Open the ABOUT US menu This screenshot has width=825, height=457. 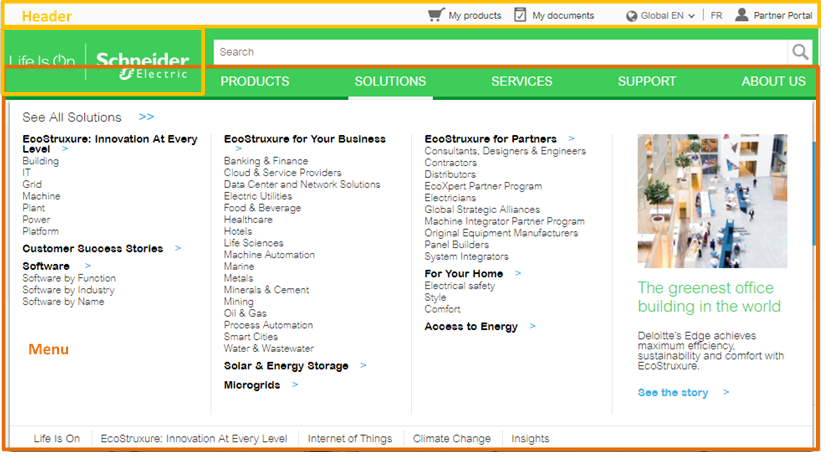[x=773, y=82]
